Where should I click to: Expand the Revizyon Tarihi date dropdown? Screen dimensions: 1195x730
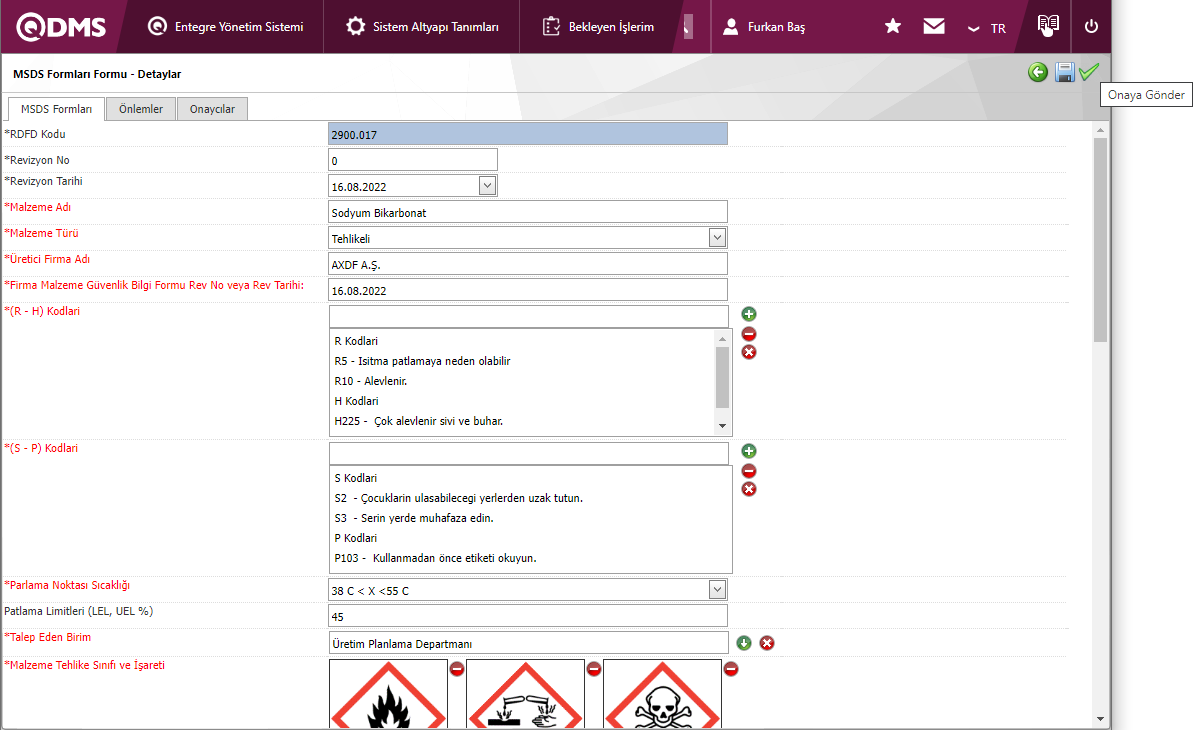pyautogui.click(x=487, y=186)
